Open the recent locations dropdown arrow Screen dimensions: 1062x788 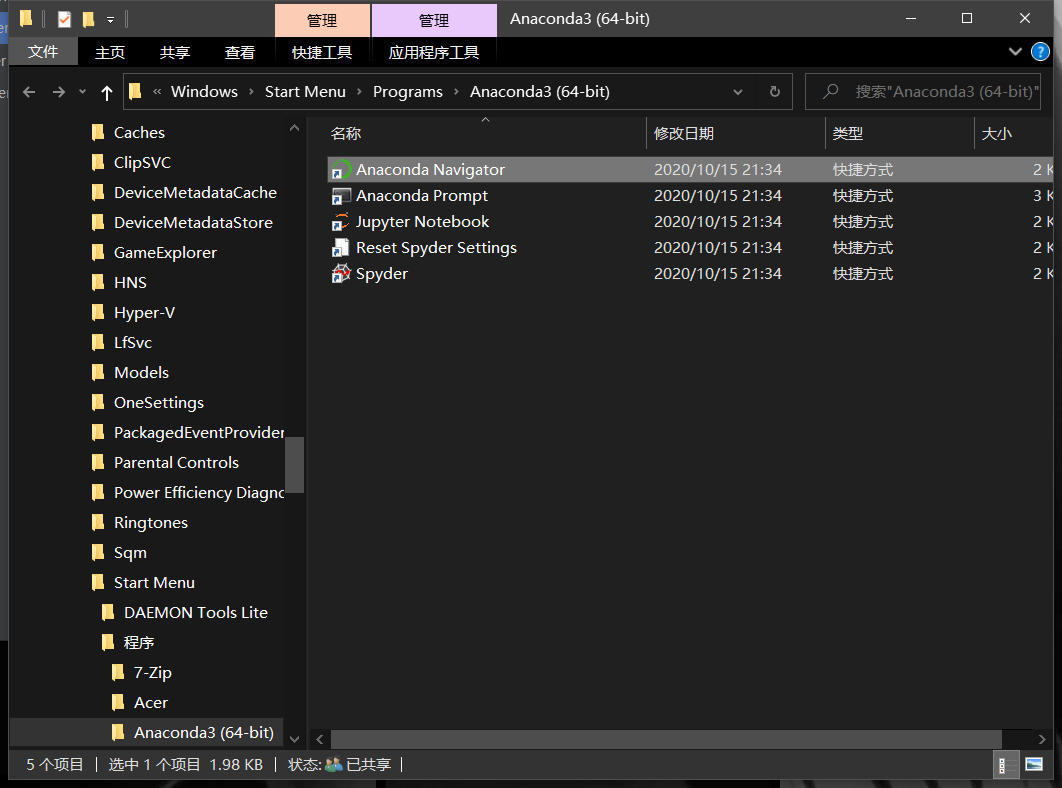(83, 91)
